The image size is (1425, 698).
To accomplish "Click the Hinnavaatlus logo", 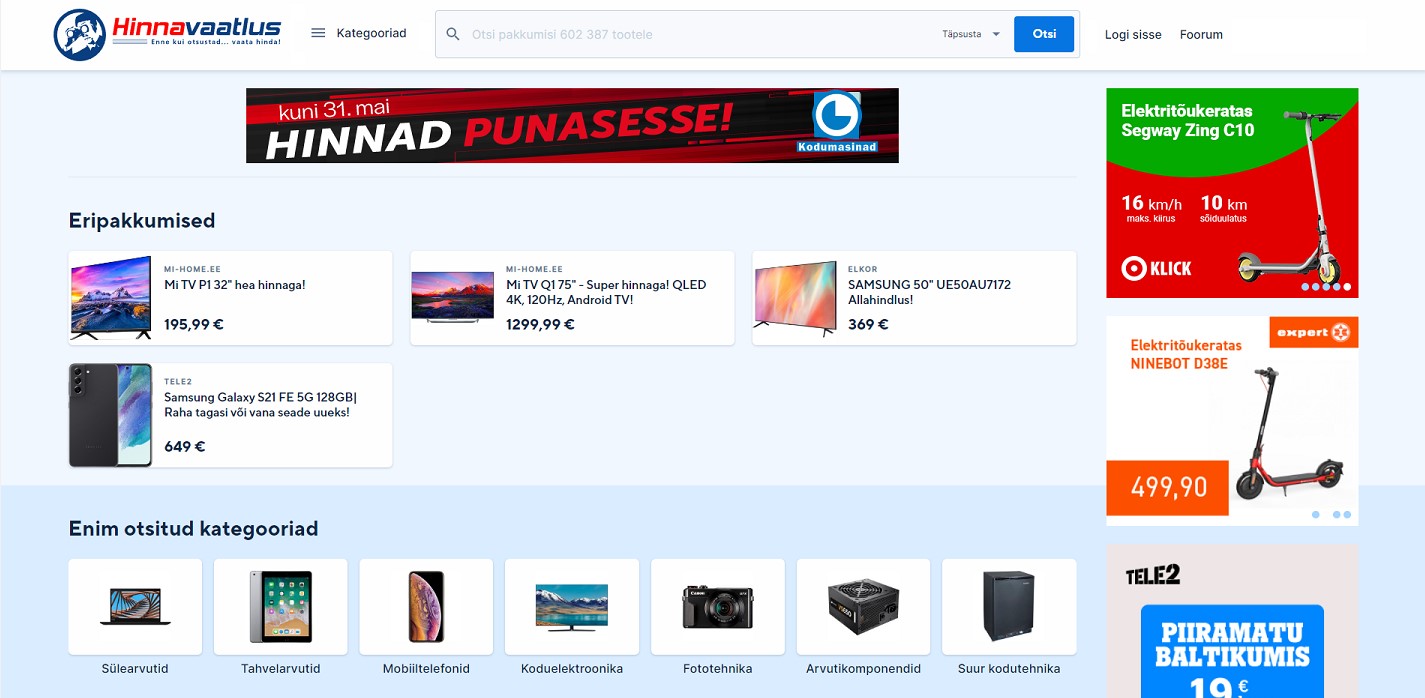I will [x=167, y=34].
